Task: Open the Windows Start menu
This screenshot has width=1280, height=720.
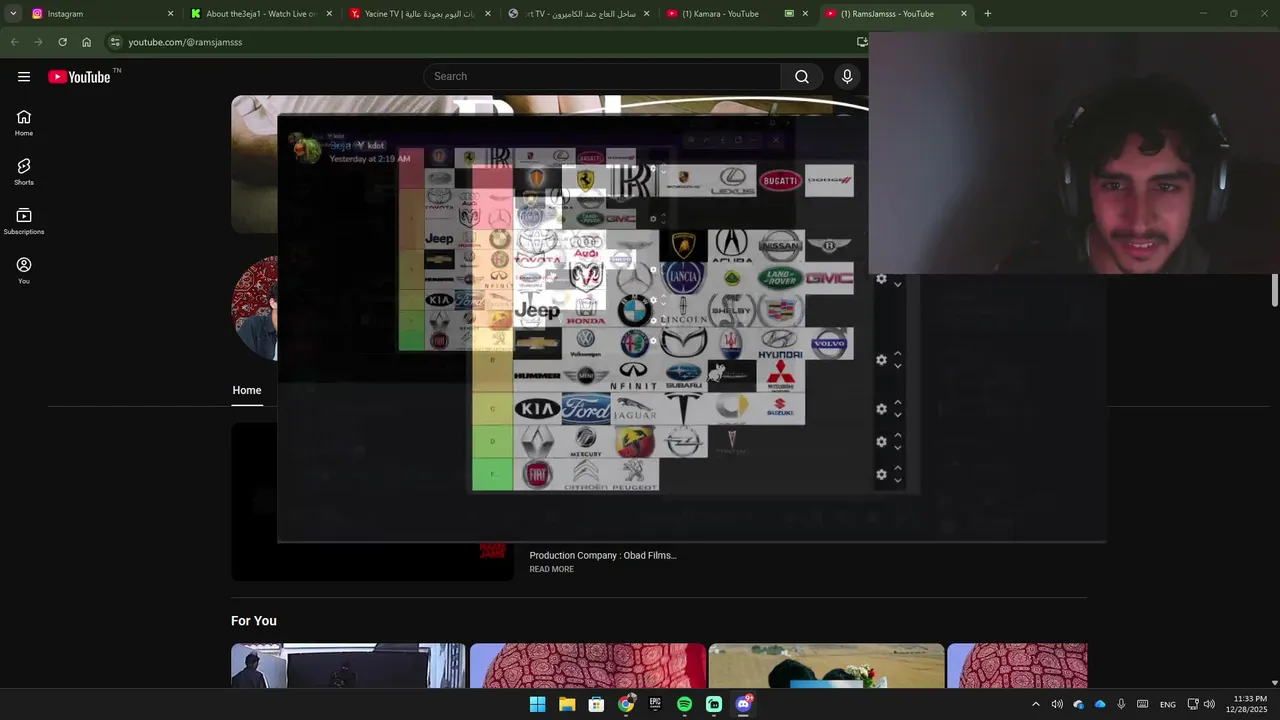Action: (537, 704)
